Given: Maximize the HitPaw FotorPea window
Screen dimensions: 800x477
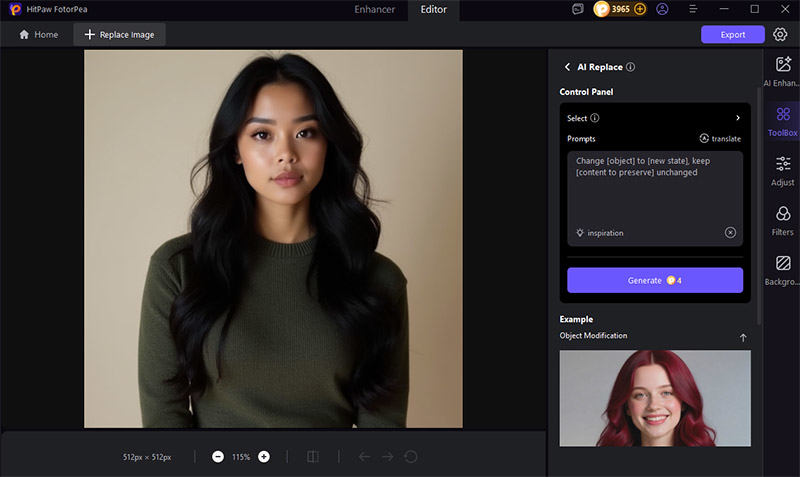Looking at the screenshot, I should pos(755,9).
